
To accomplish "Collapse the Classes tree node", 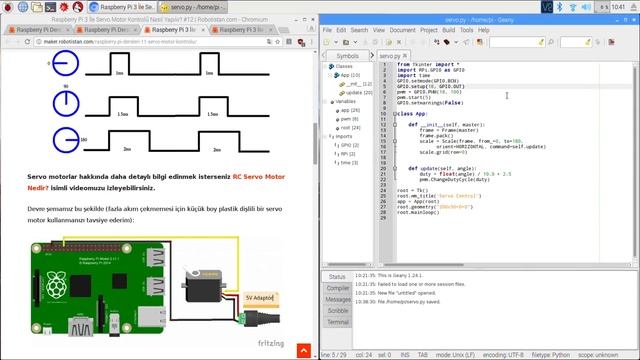I will pos(326,66).
